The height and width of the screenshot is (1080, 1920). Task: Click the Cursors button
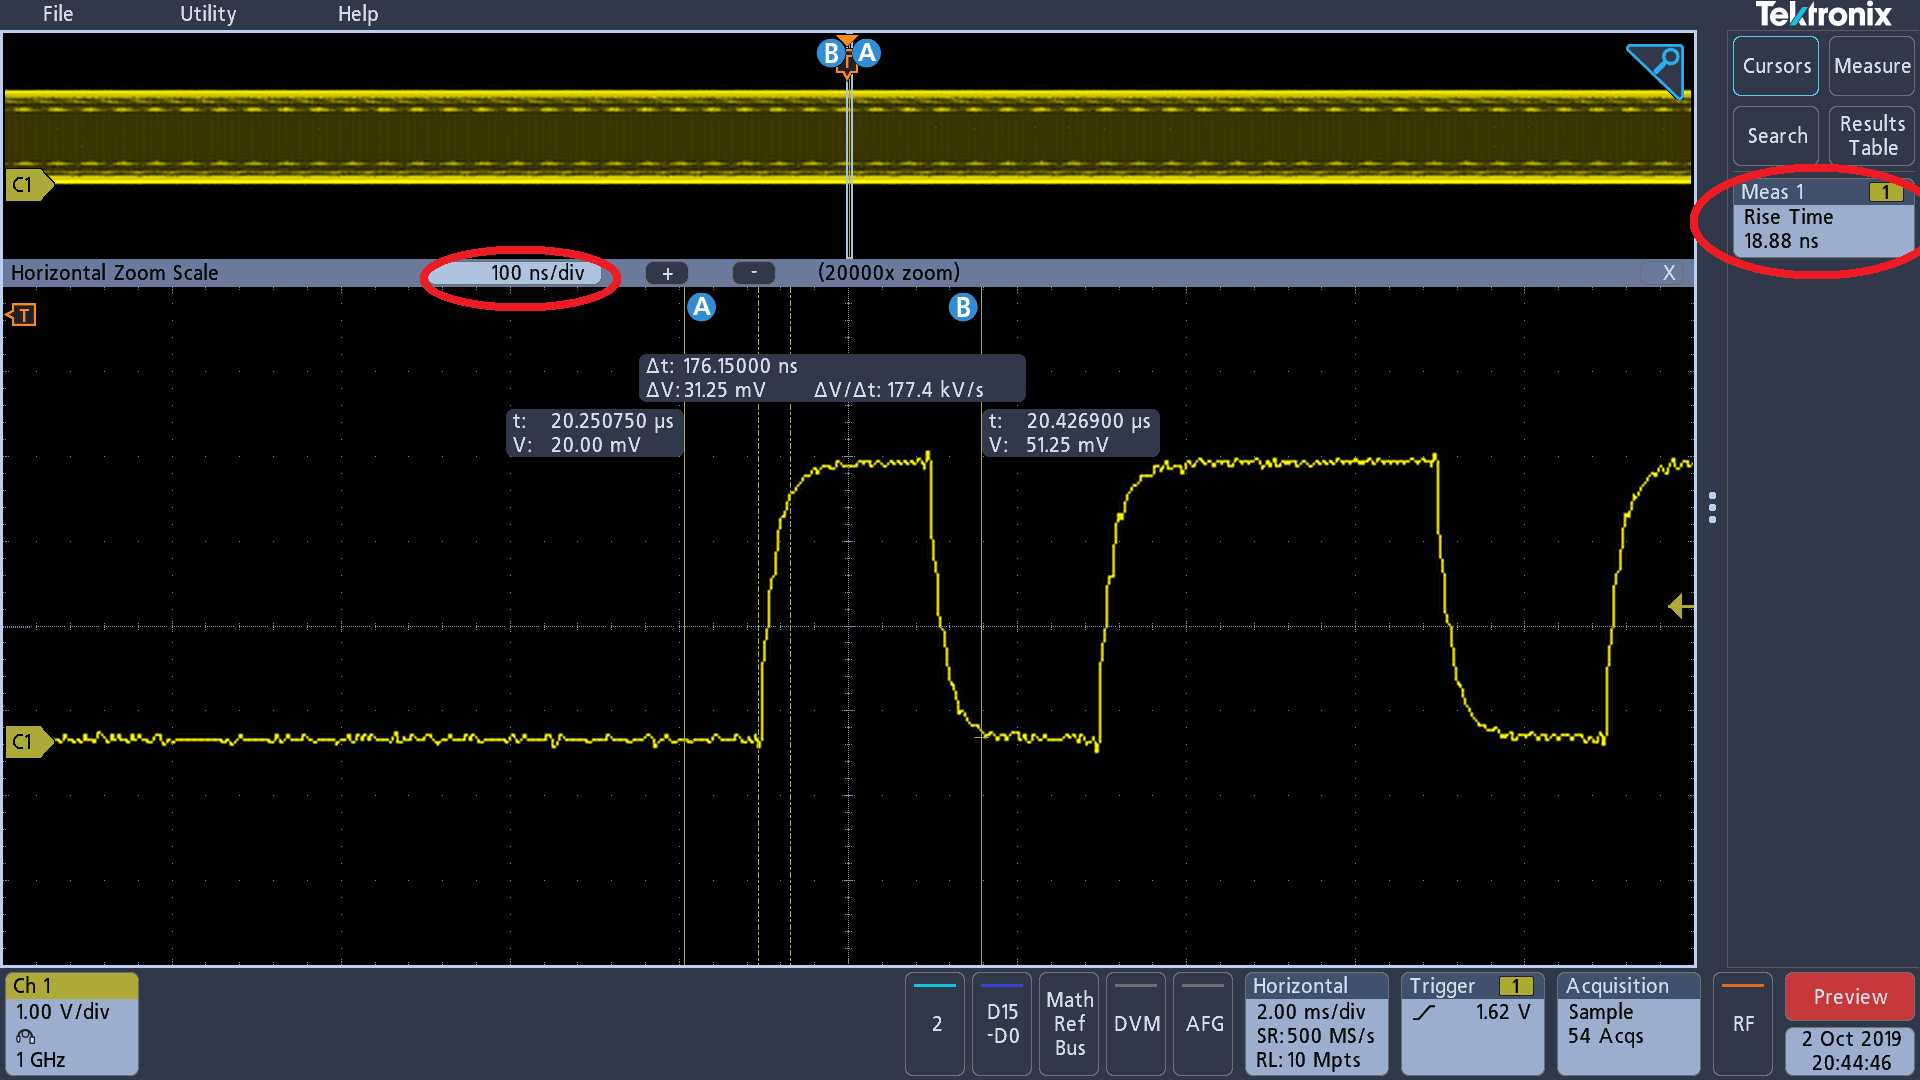coord(1776,66)
